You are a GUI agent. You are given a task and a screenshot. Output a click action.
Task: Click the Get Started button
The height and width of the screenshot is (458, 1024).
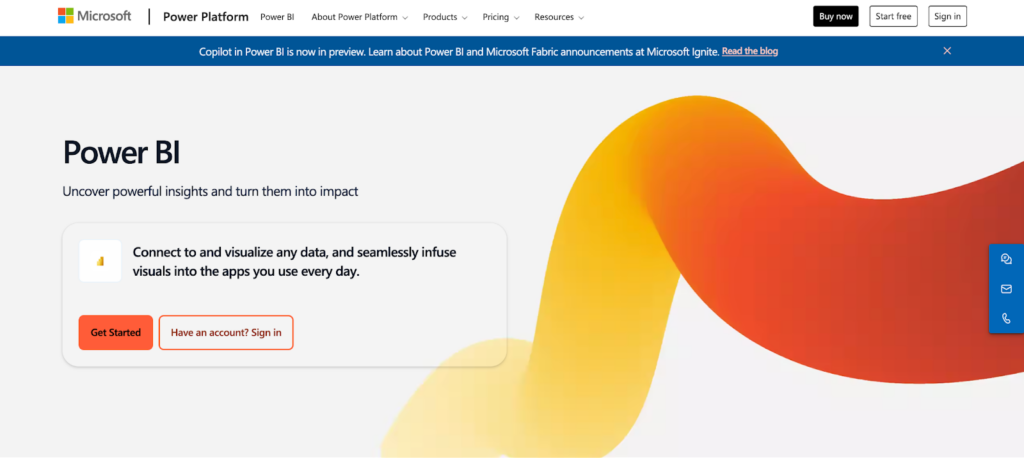[x=116, y=333]
